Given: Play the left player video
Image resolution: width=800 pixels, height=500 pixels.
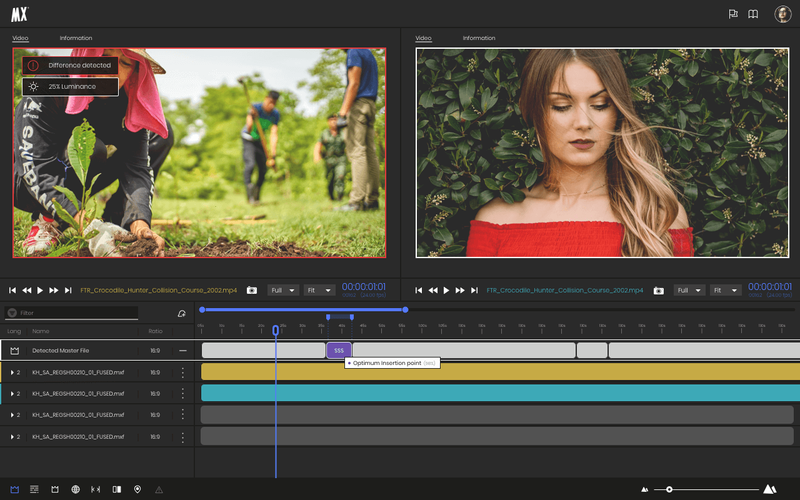Looking at the screenshot, I should [40, 290].
